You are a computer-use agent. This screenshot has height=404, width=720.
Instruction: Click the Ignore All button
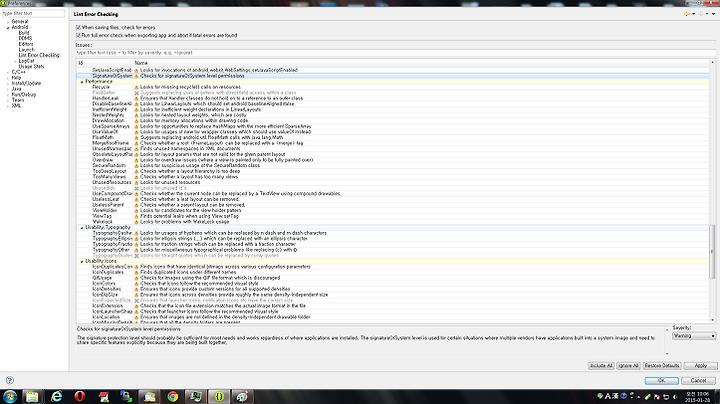pyautogui.click(x=628, y=366)
